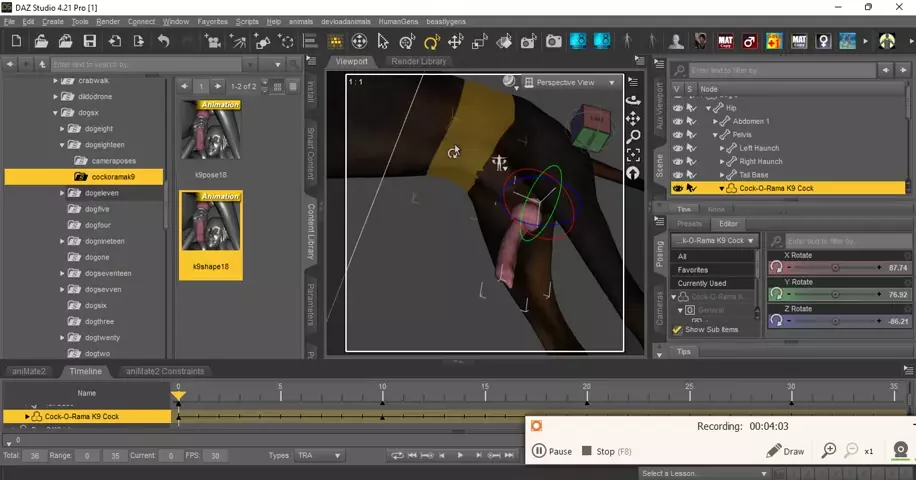This screenshot has height=480, width=916.
Task: Open the Render menu
Action: pyautogui.click(x=108, y=21)
